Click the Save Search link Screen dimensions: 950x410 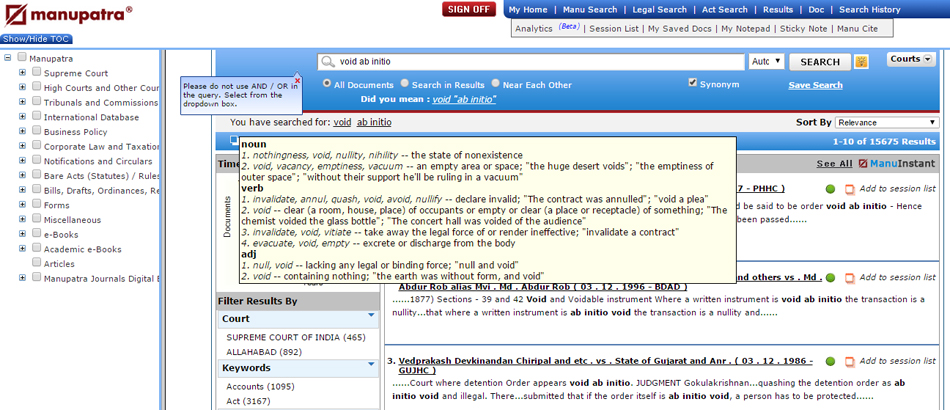tap(815, 85)
